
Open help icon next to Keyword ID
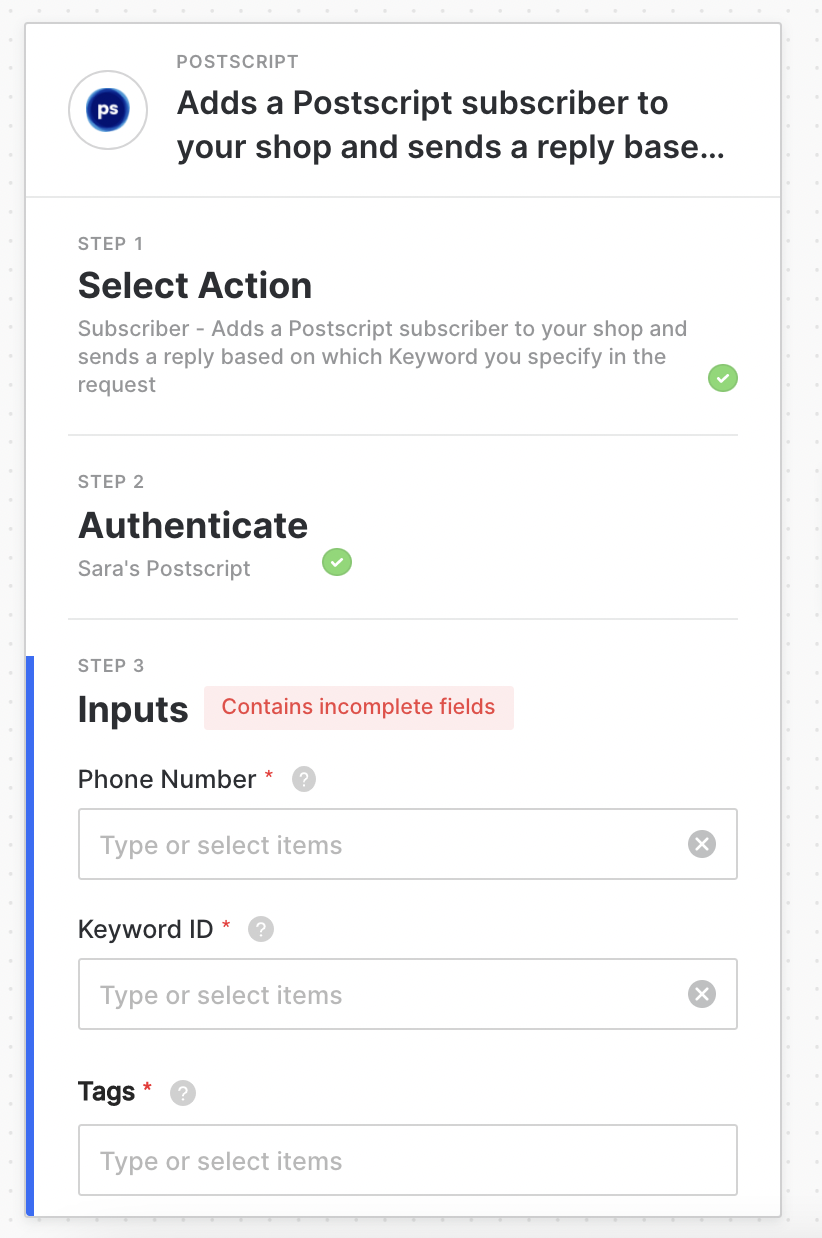tap(261, 929)
